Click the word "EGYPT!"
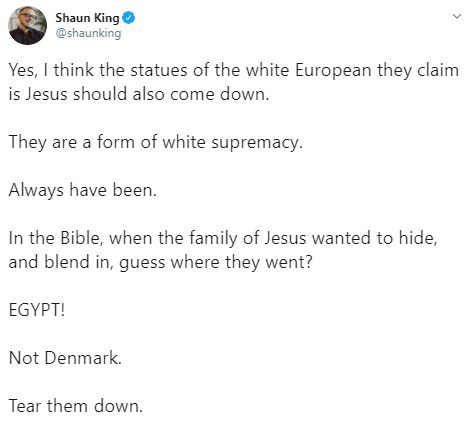 click(37, 310)
